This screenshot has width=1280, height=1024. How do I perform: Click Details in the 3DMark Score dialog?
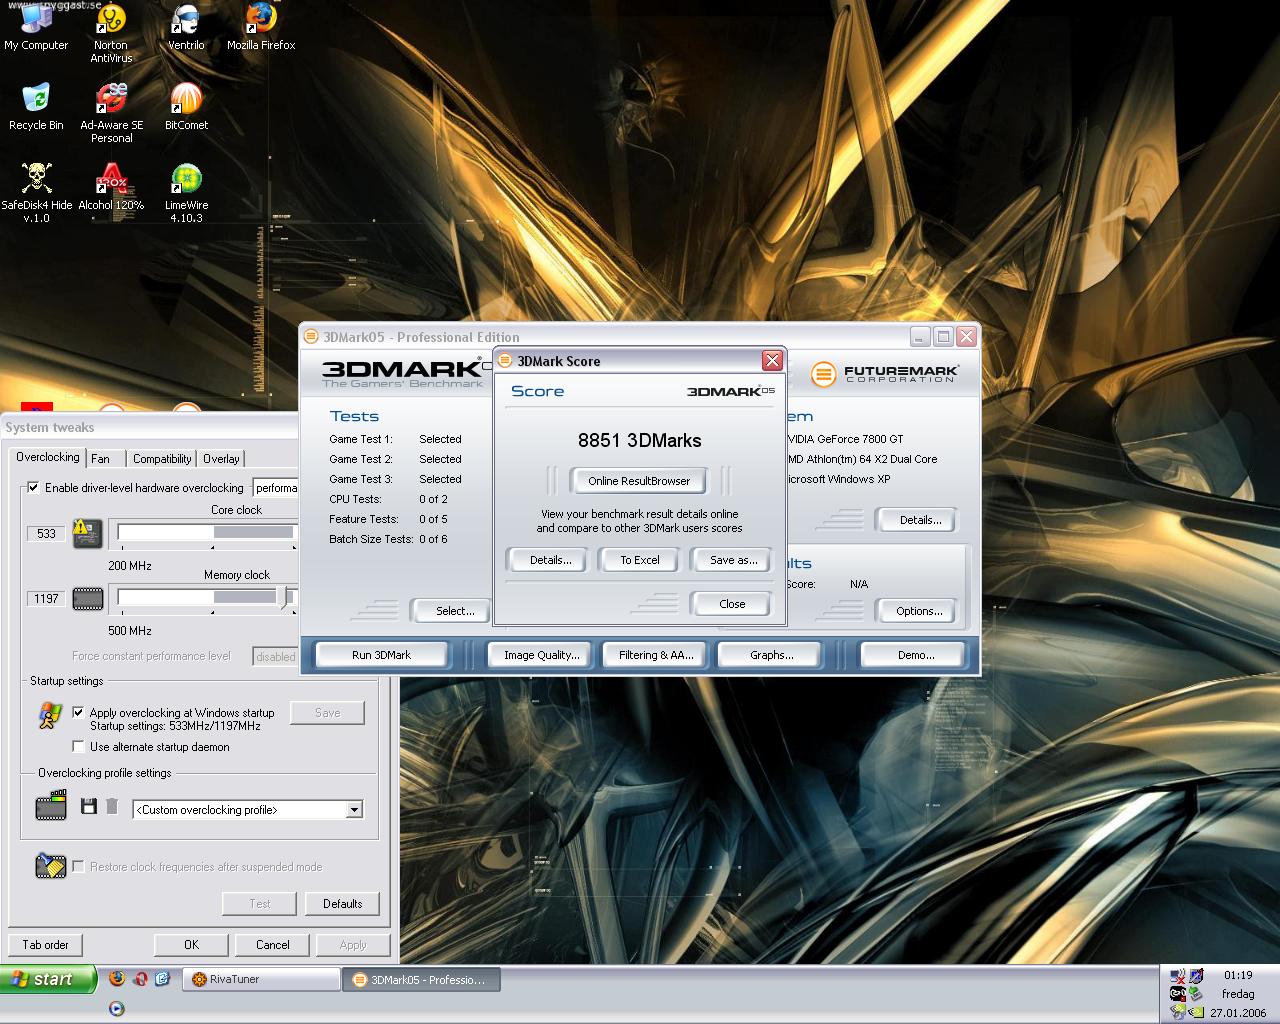coord(550,560)
